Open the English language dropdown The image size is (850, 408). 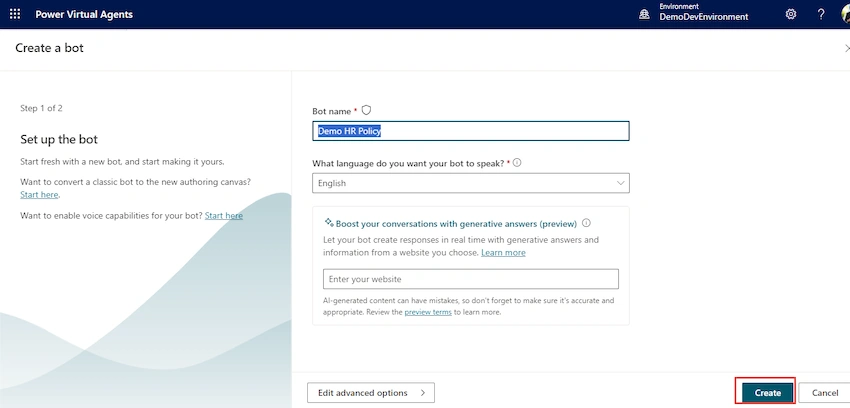click(x=471, y=183)
